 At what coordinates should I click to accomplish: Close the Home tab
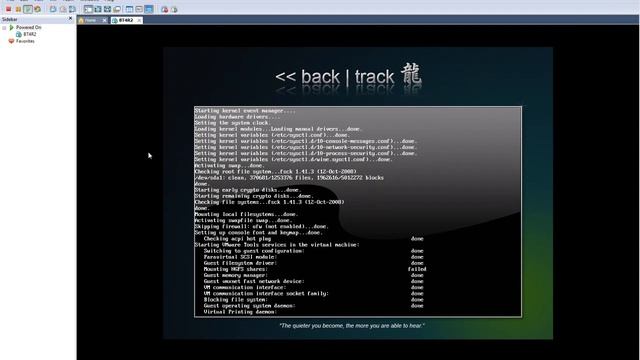coord(105,20)
